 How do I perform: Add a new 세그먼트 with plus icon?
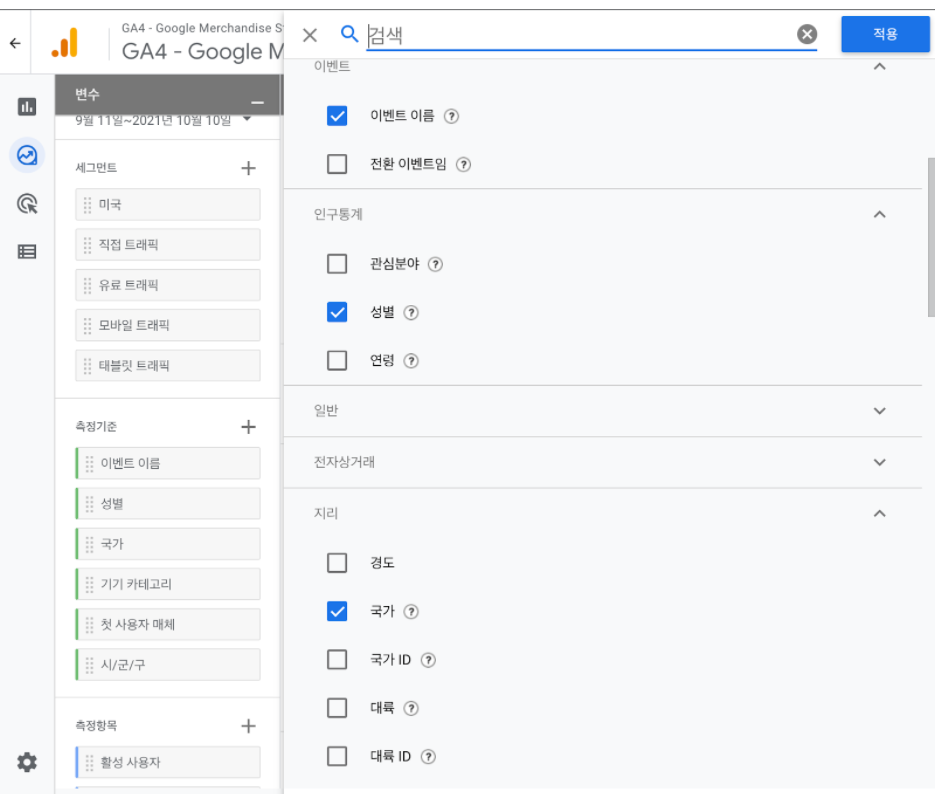[x=249, y=168]
